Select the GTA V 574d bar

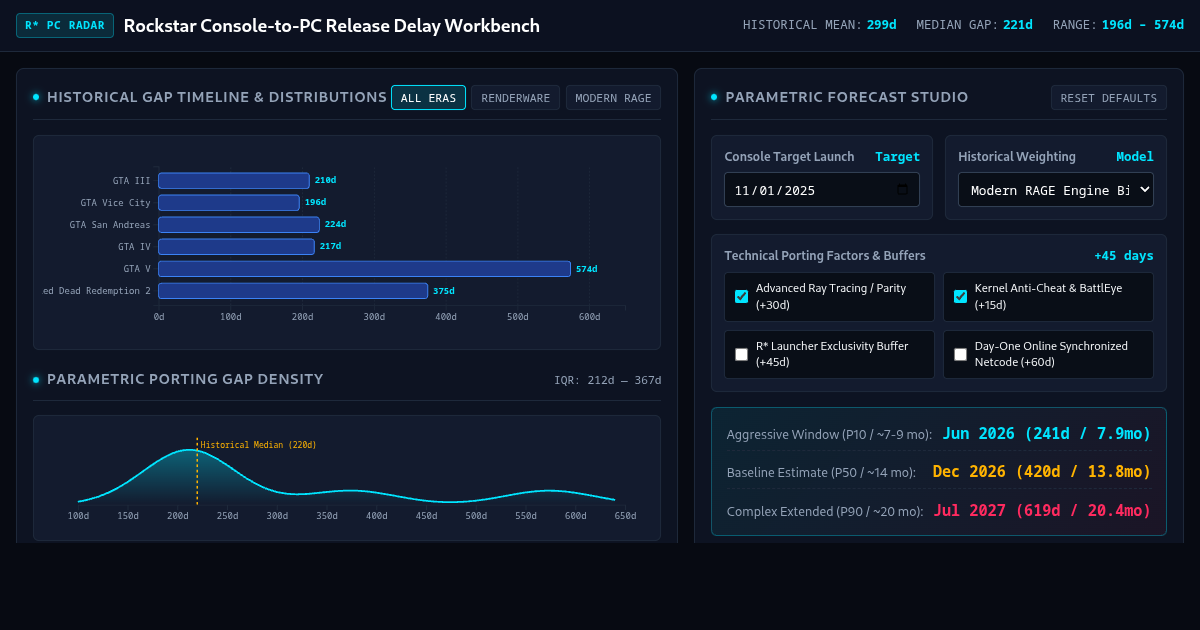[364, 269]
